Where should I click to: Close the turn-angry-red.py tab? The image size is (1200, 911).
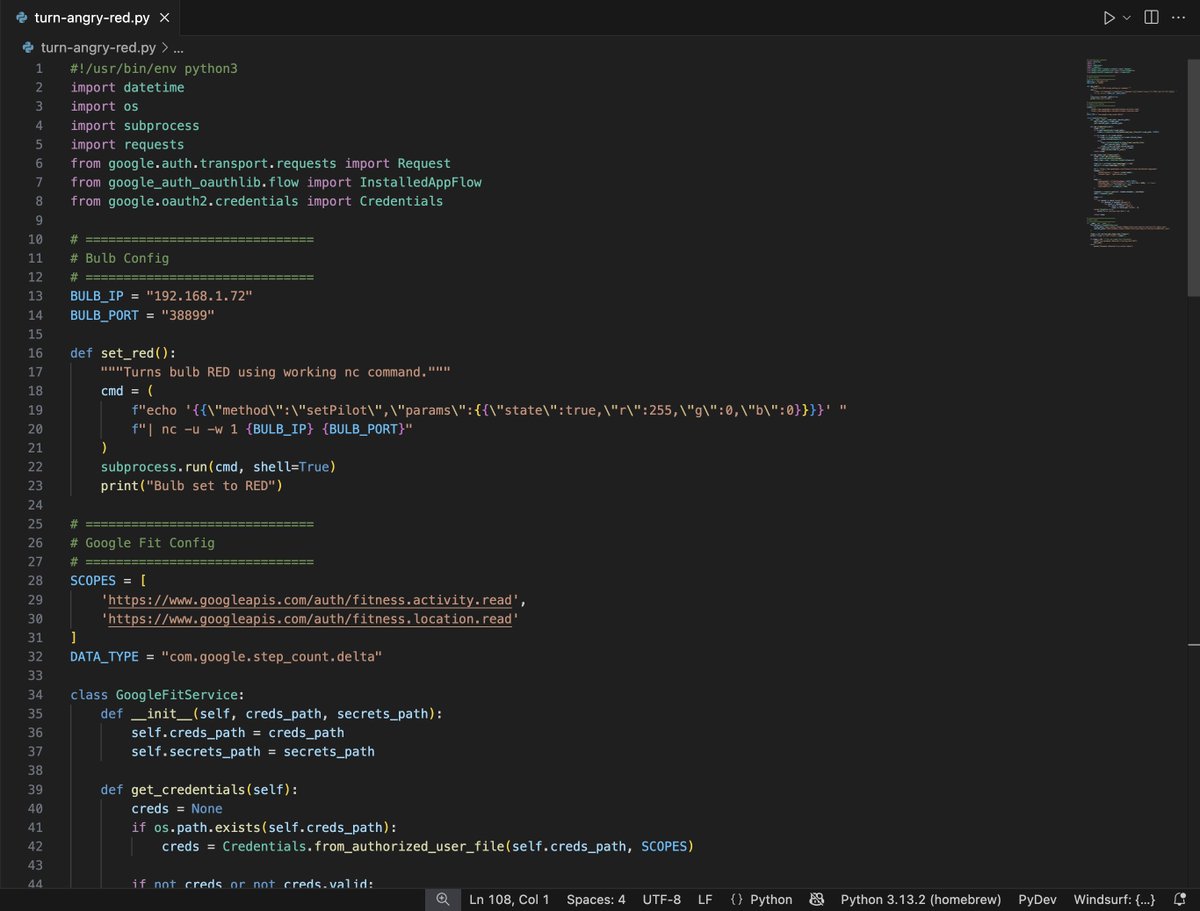(x=164, y=18)
